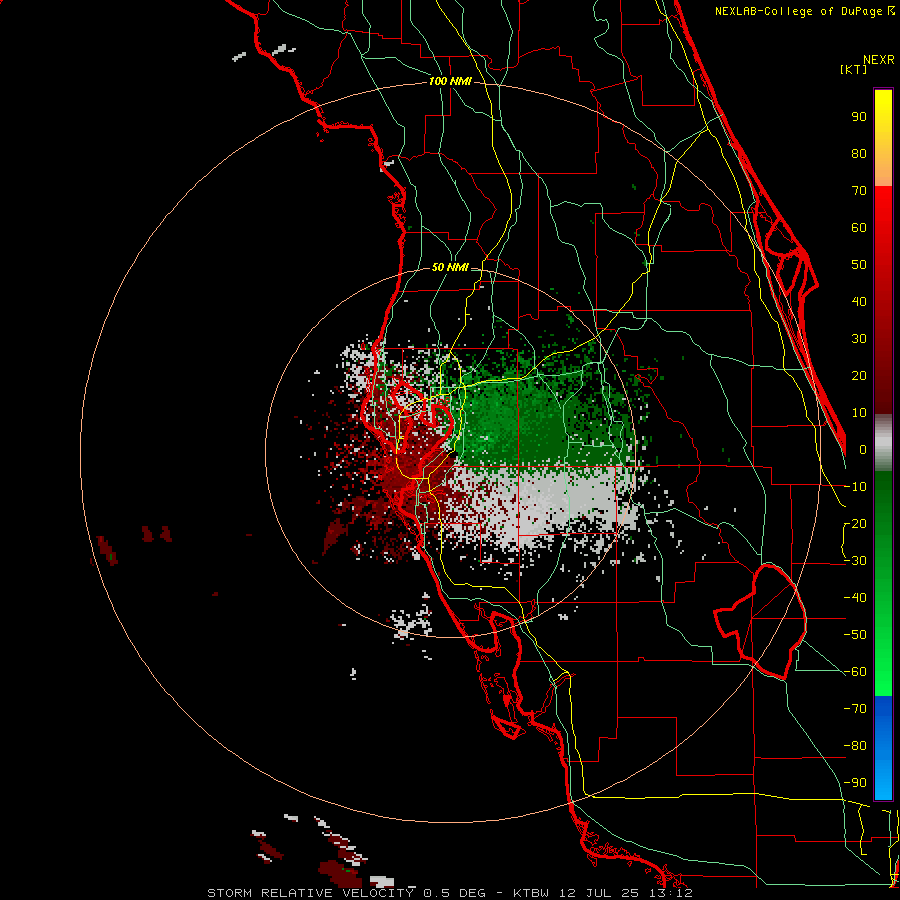Select the -90 knots scale label
The image size is (900, 900).
(x=855, y=783)
